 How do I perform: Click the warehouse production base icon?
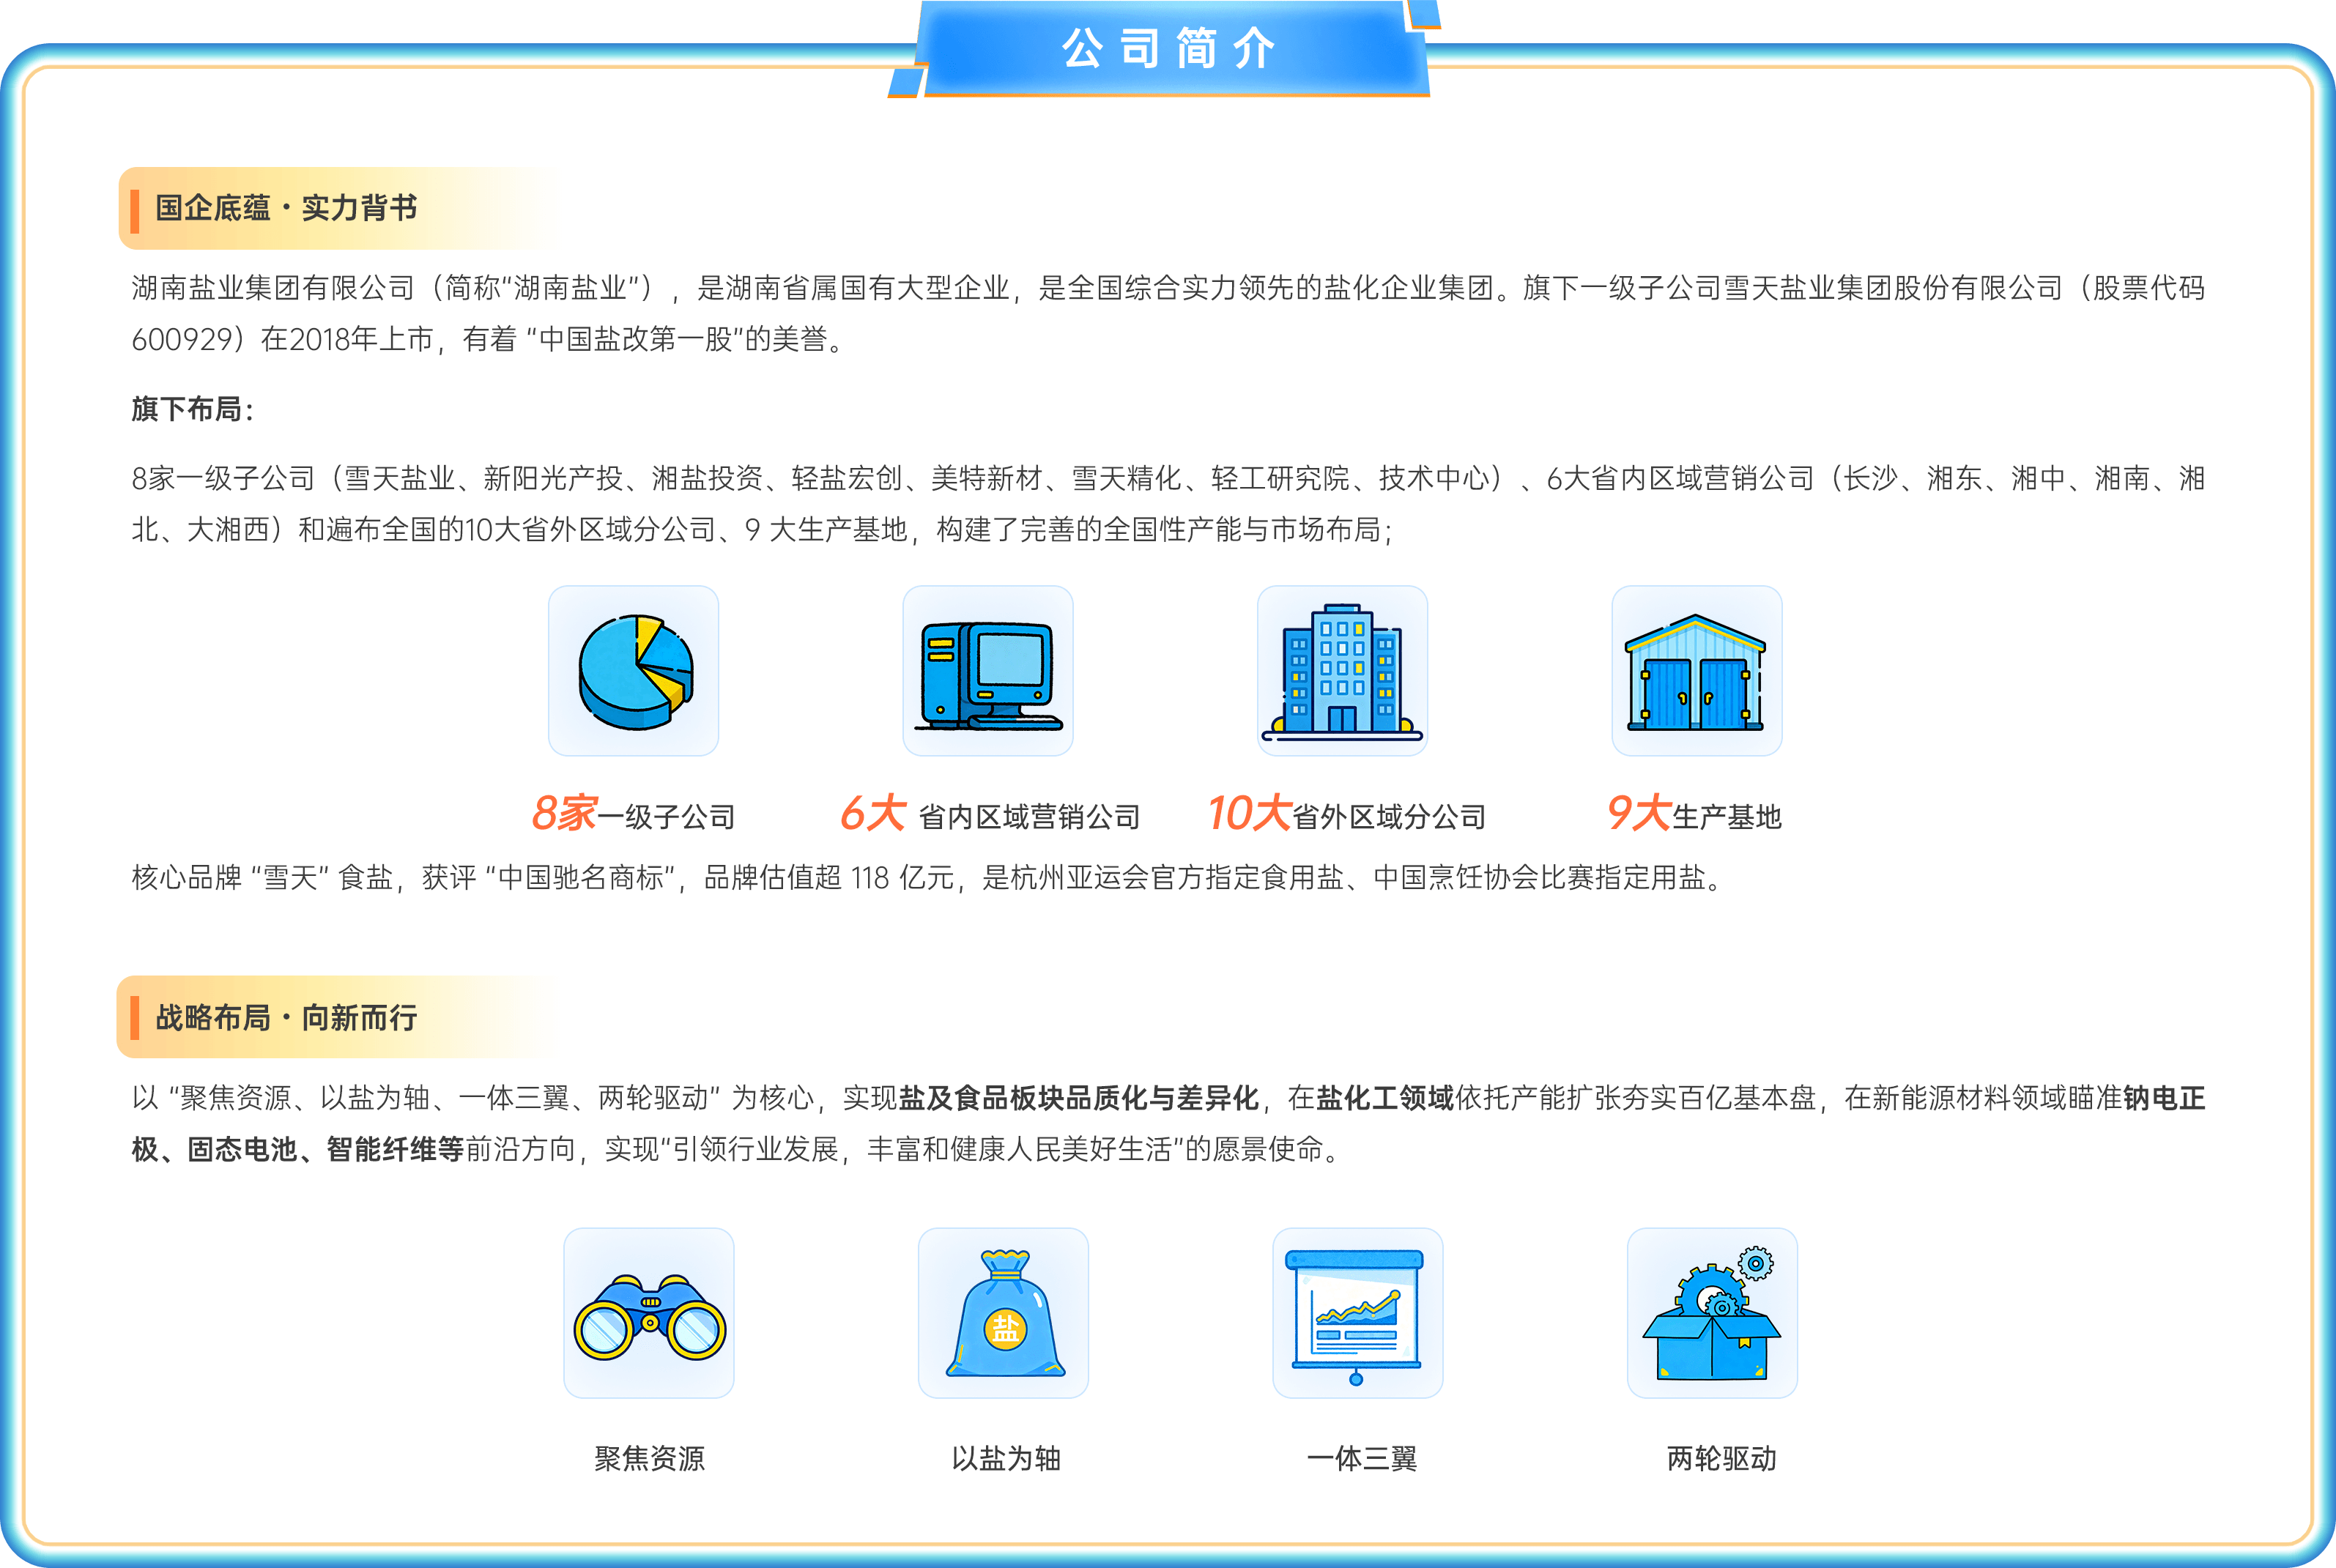[x=1696, y=671]
